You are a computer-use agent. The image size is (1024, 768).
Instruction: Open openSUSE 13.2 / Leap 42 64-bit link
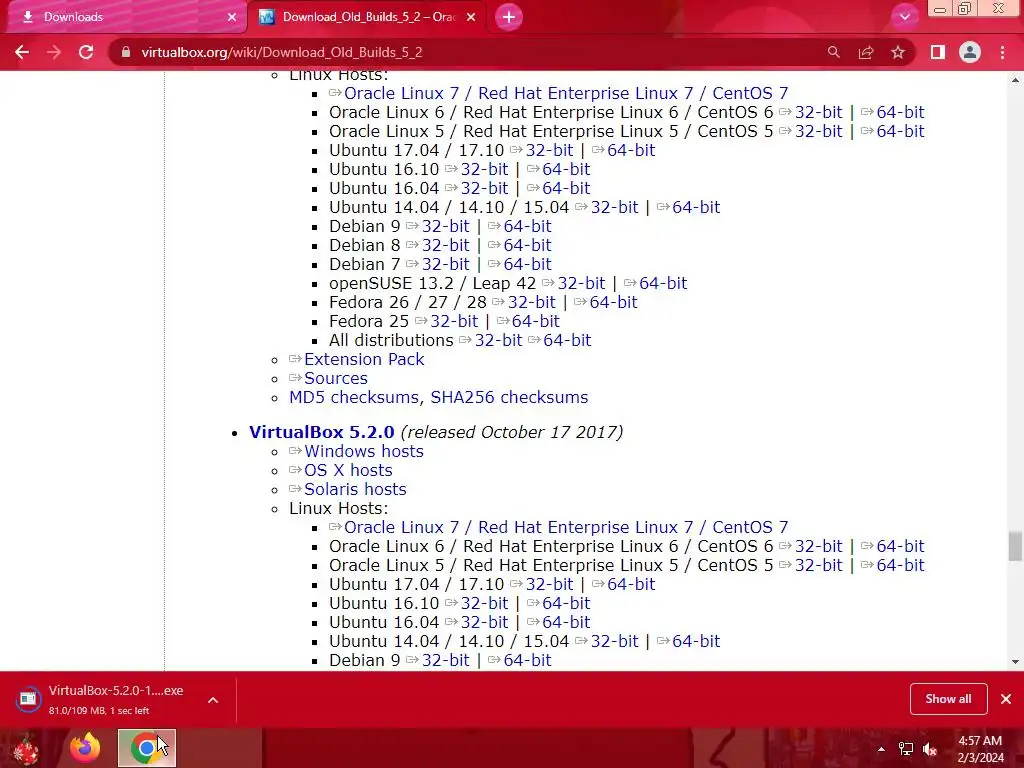[663, 283]
